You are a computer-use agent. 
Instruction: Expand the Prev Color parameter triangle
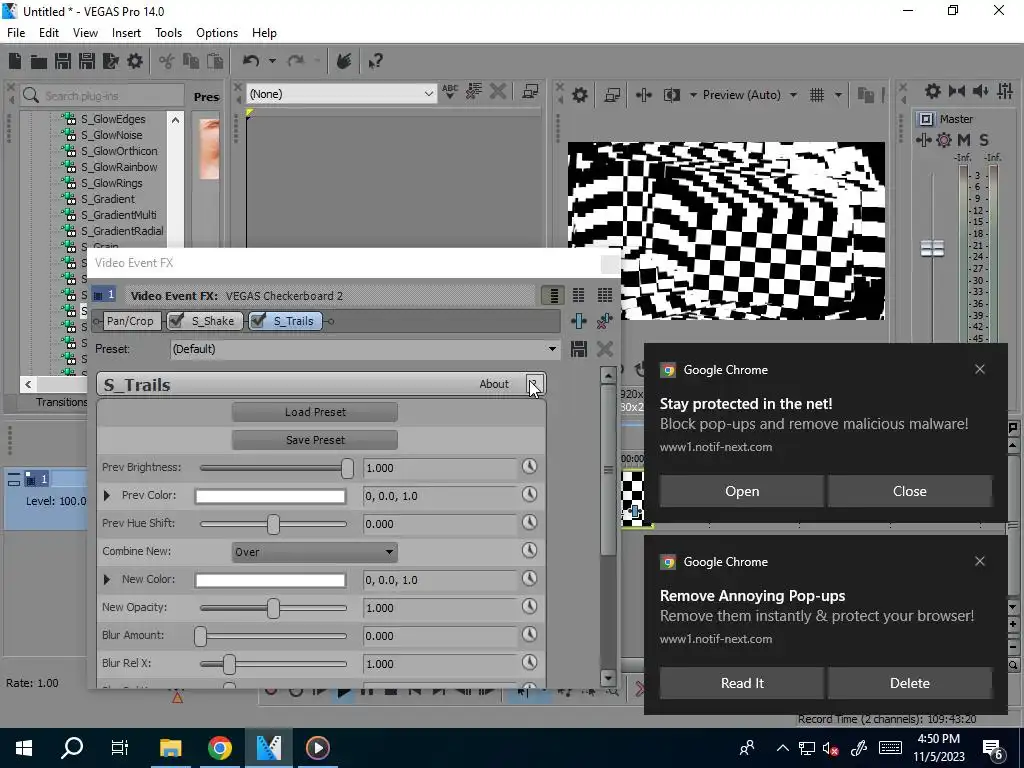[x=107, y=496]
